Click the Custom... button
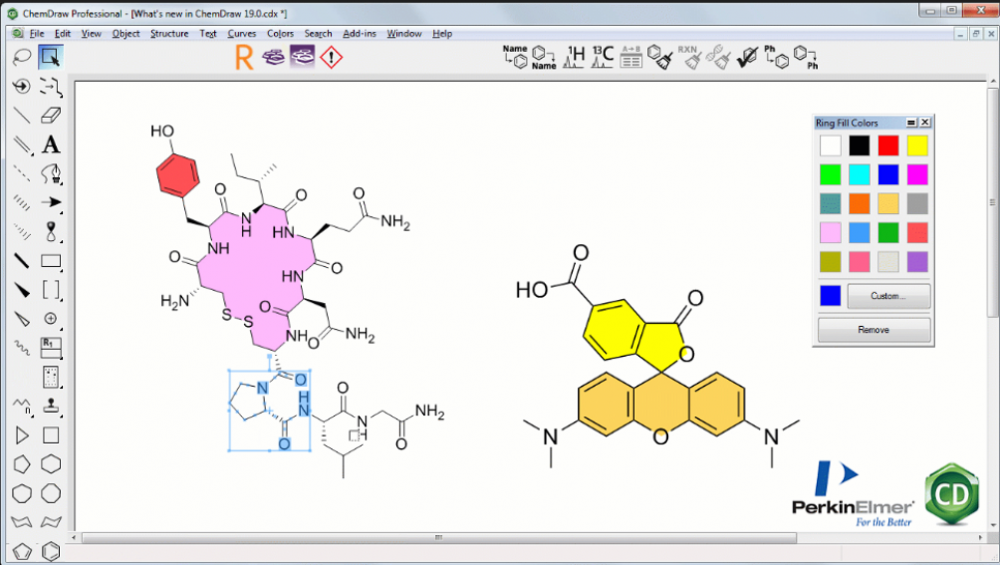 pos(888,296)
